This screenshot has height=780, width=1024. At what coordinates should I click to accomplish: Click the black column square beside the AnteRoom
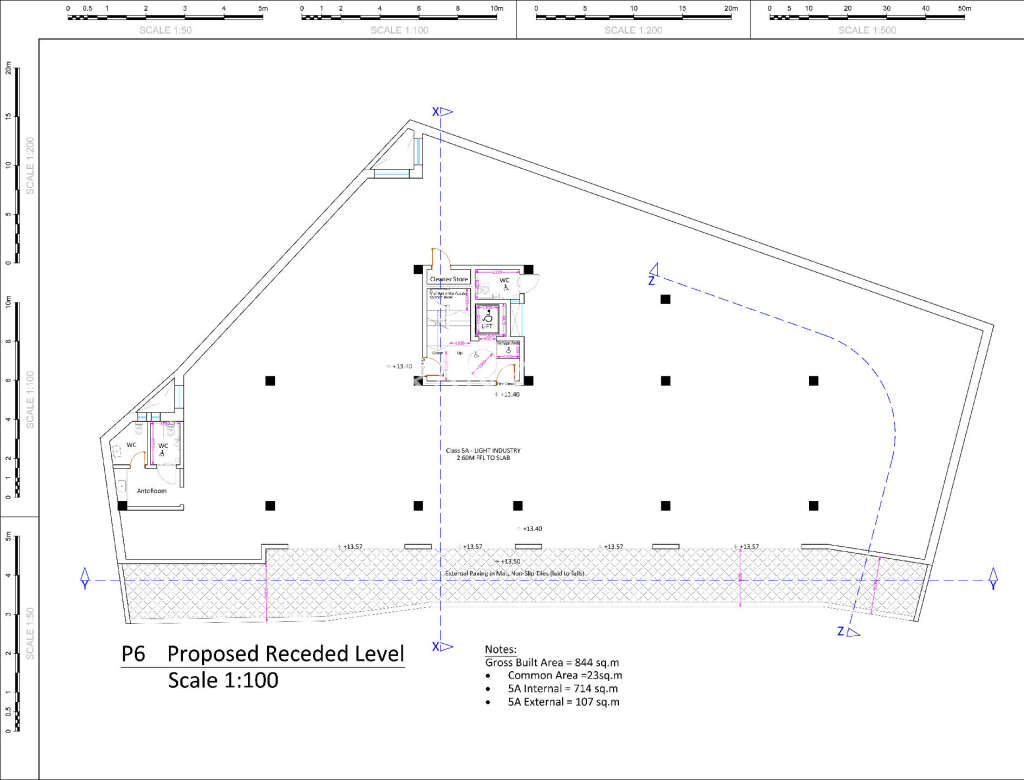122,505
